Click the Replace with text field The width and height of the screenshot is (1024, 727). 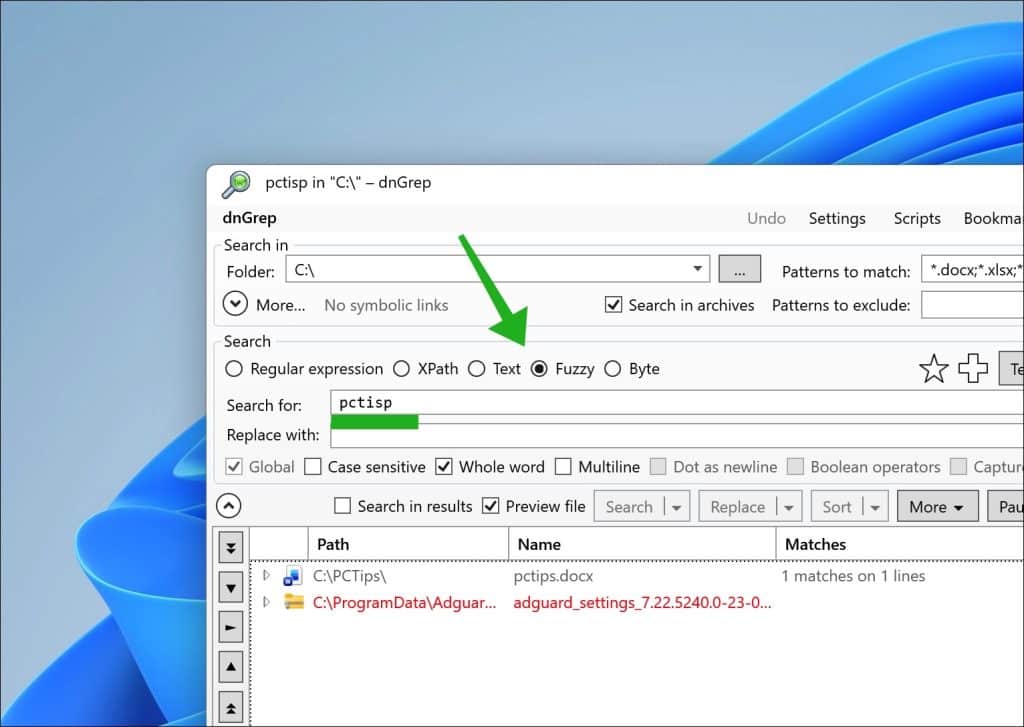pos(677,436)
